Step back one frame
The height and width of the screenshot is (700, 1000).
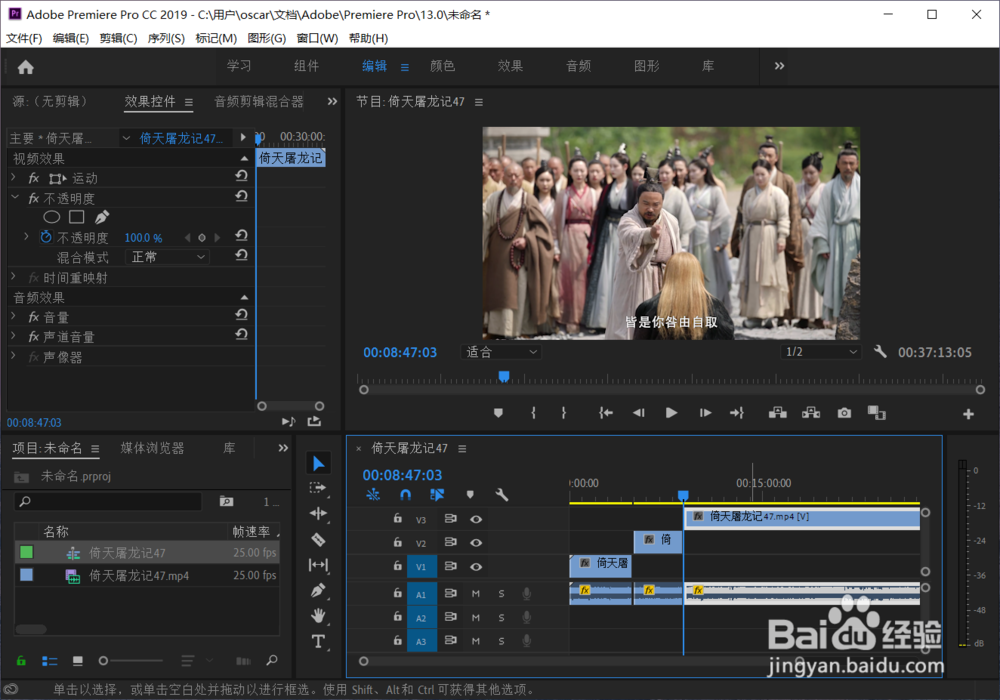pos(638,413)
